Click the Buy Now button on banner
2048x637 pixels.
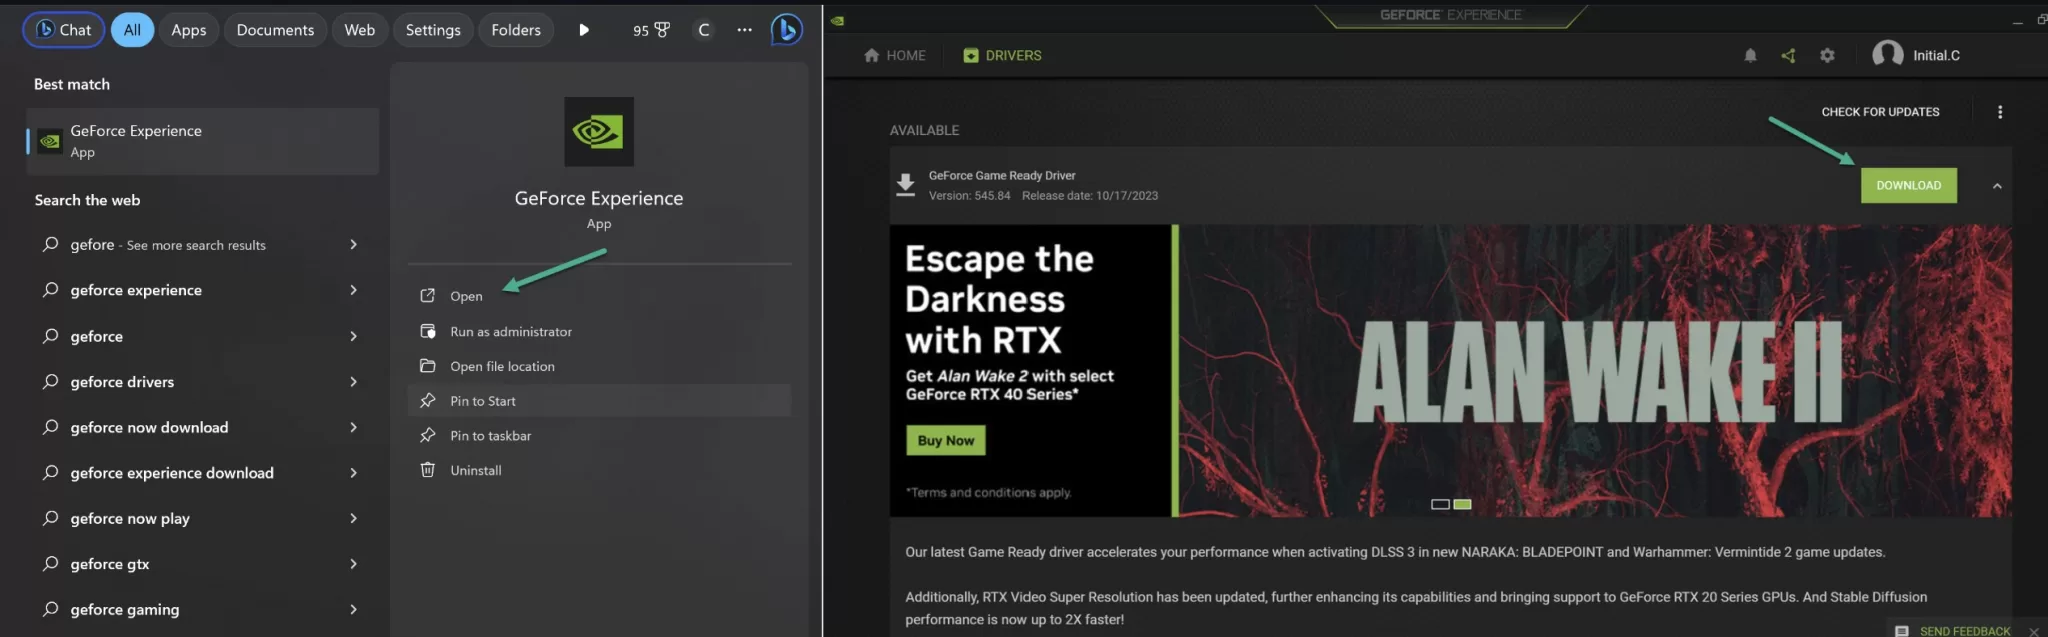[x=946, y=441]
